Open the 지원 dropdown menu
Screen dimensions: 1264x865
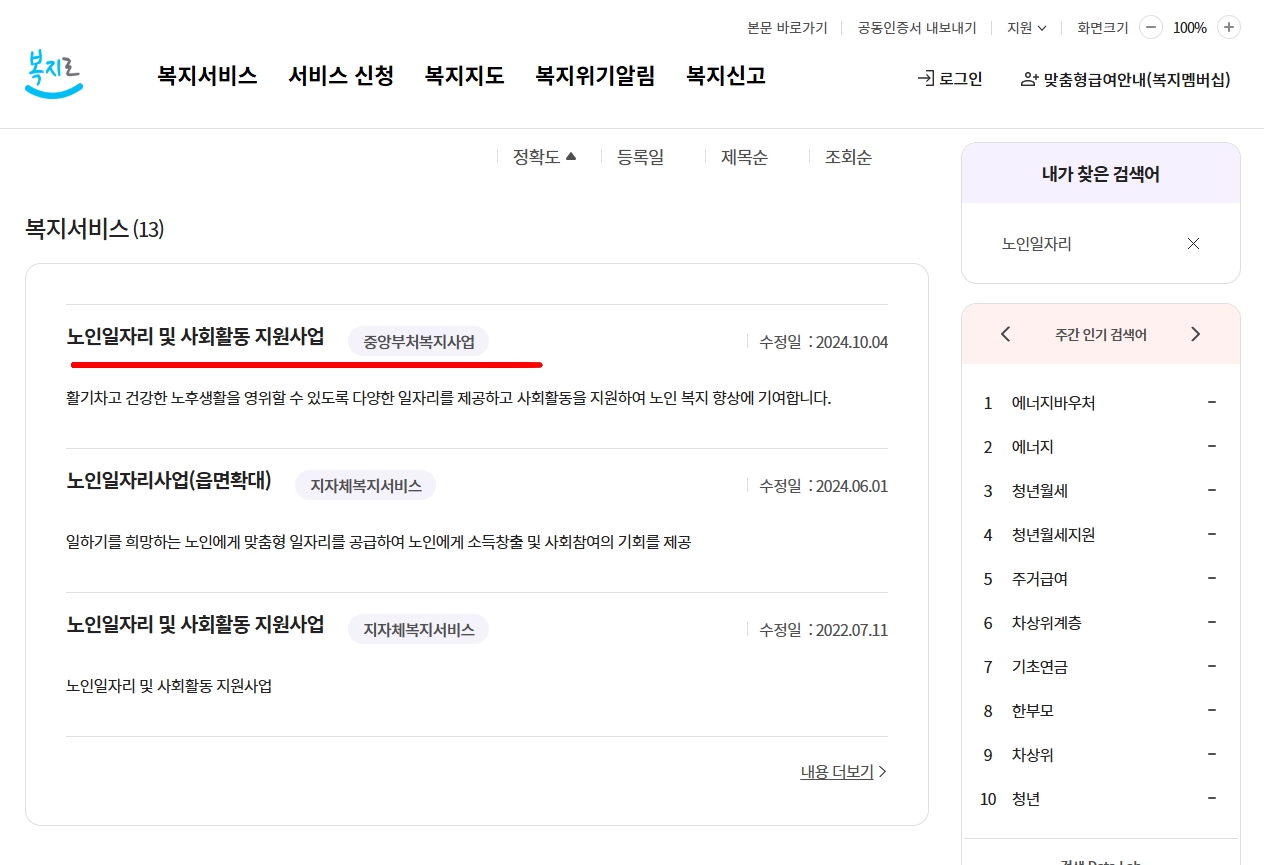point(1026,27)
